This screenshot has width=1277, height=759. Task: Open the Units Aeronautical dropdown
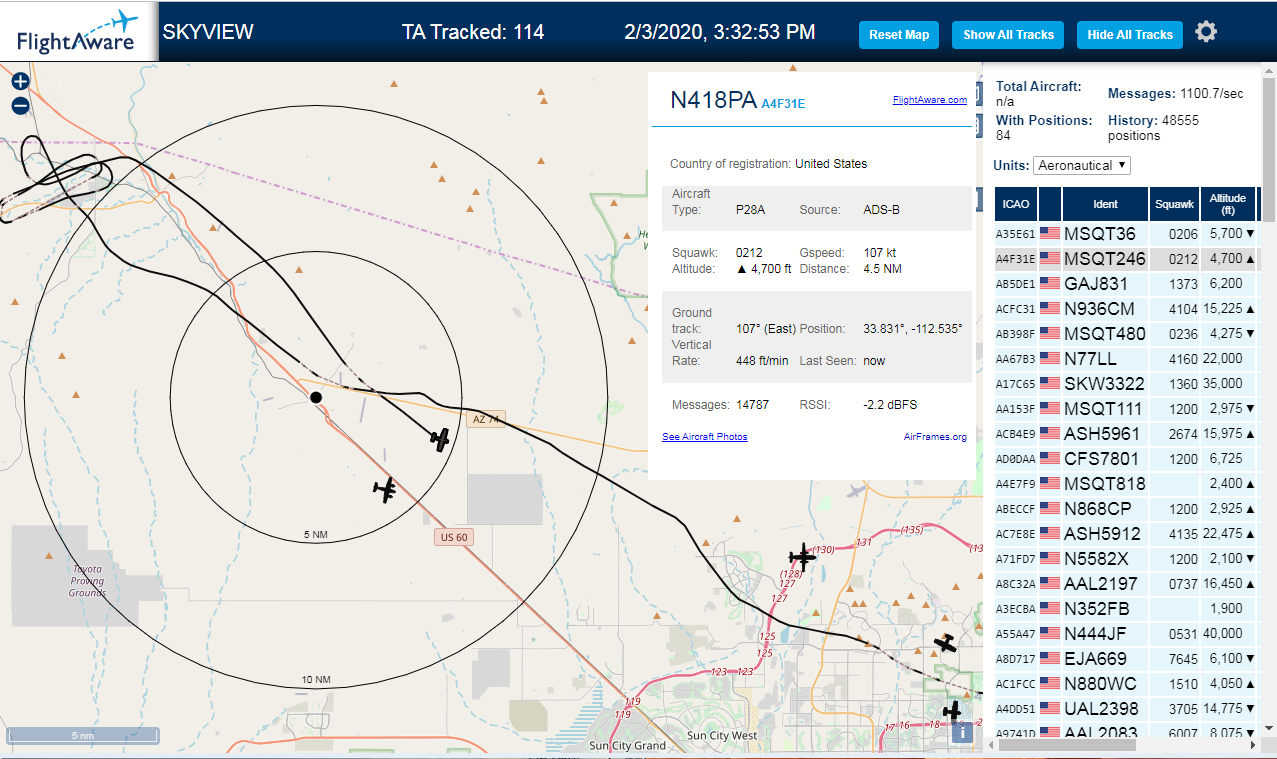(x=1082, y=165)
